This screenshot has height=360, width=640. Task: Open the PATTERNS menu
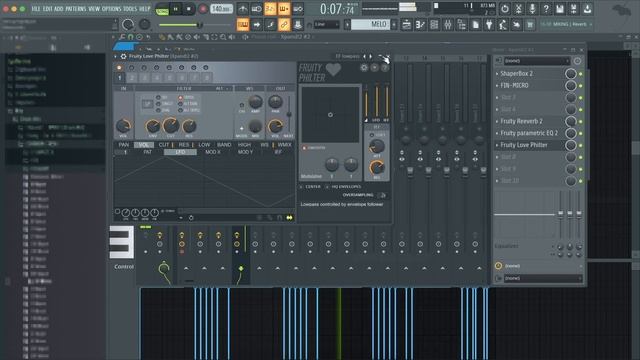point(76,9)
